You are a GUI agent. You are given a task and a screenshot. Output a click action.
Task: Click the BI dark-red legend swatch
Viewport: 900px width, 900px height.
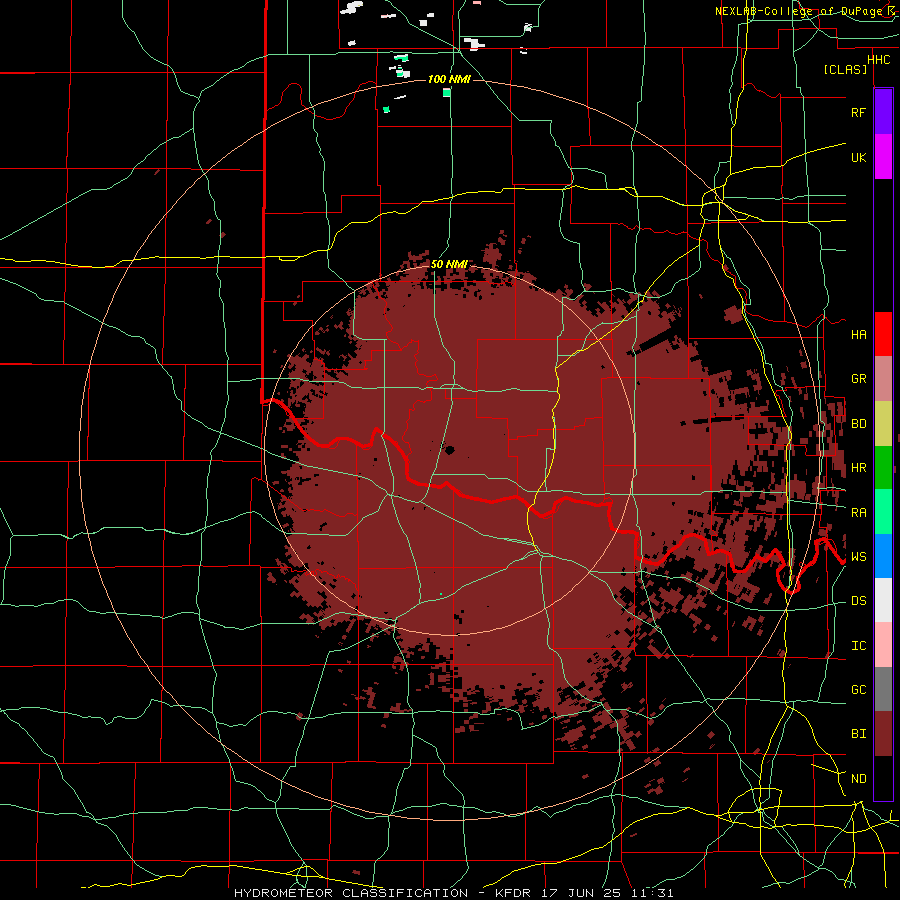pos(883,734)
